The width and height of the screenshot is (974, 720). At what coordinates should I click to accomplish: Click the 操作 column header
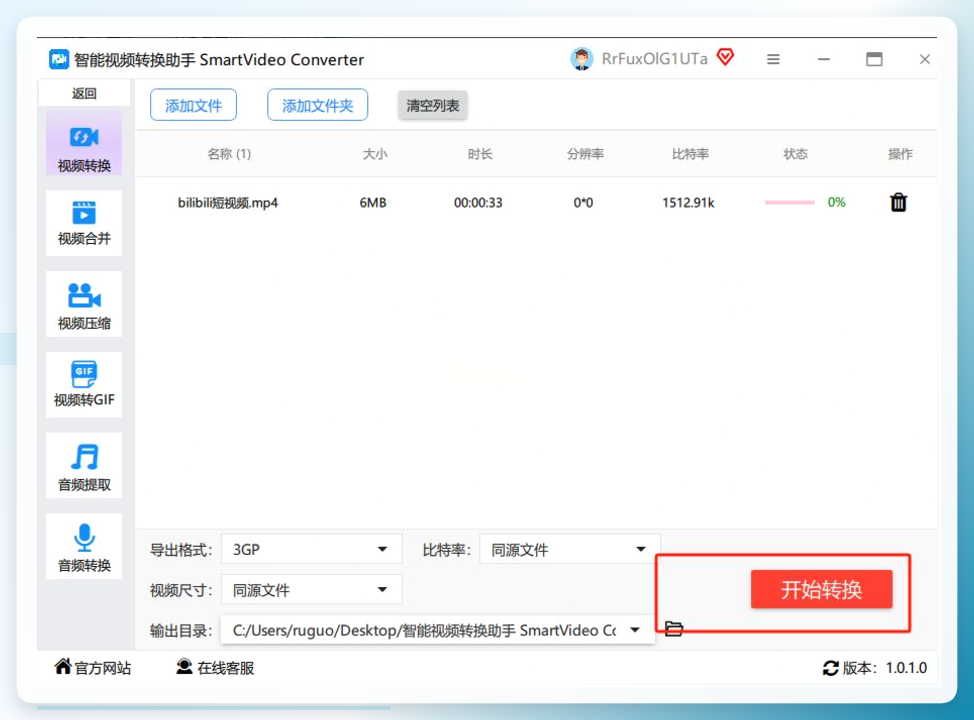(x=900, y=154)
